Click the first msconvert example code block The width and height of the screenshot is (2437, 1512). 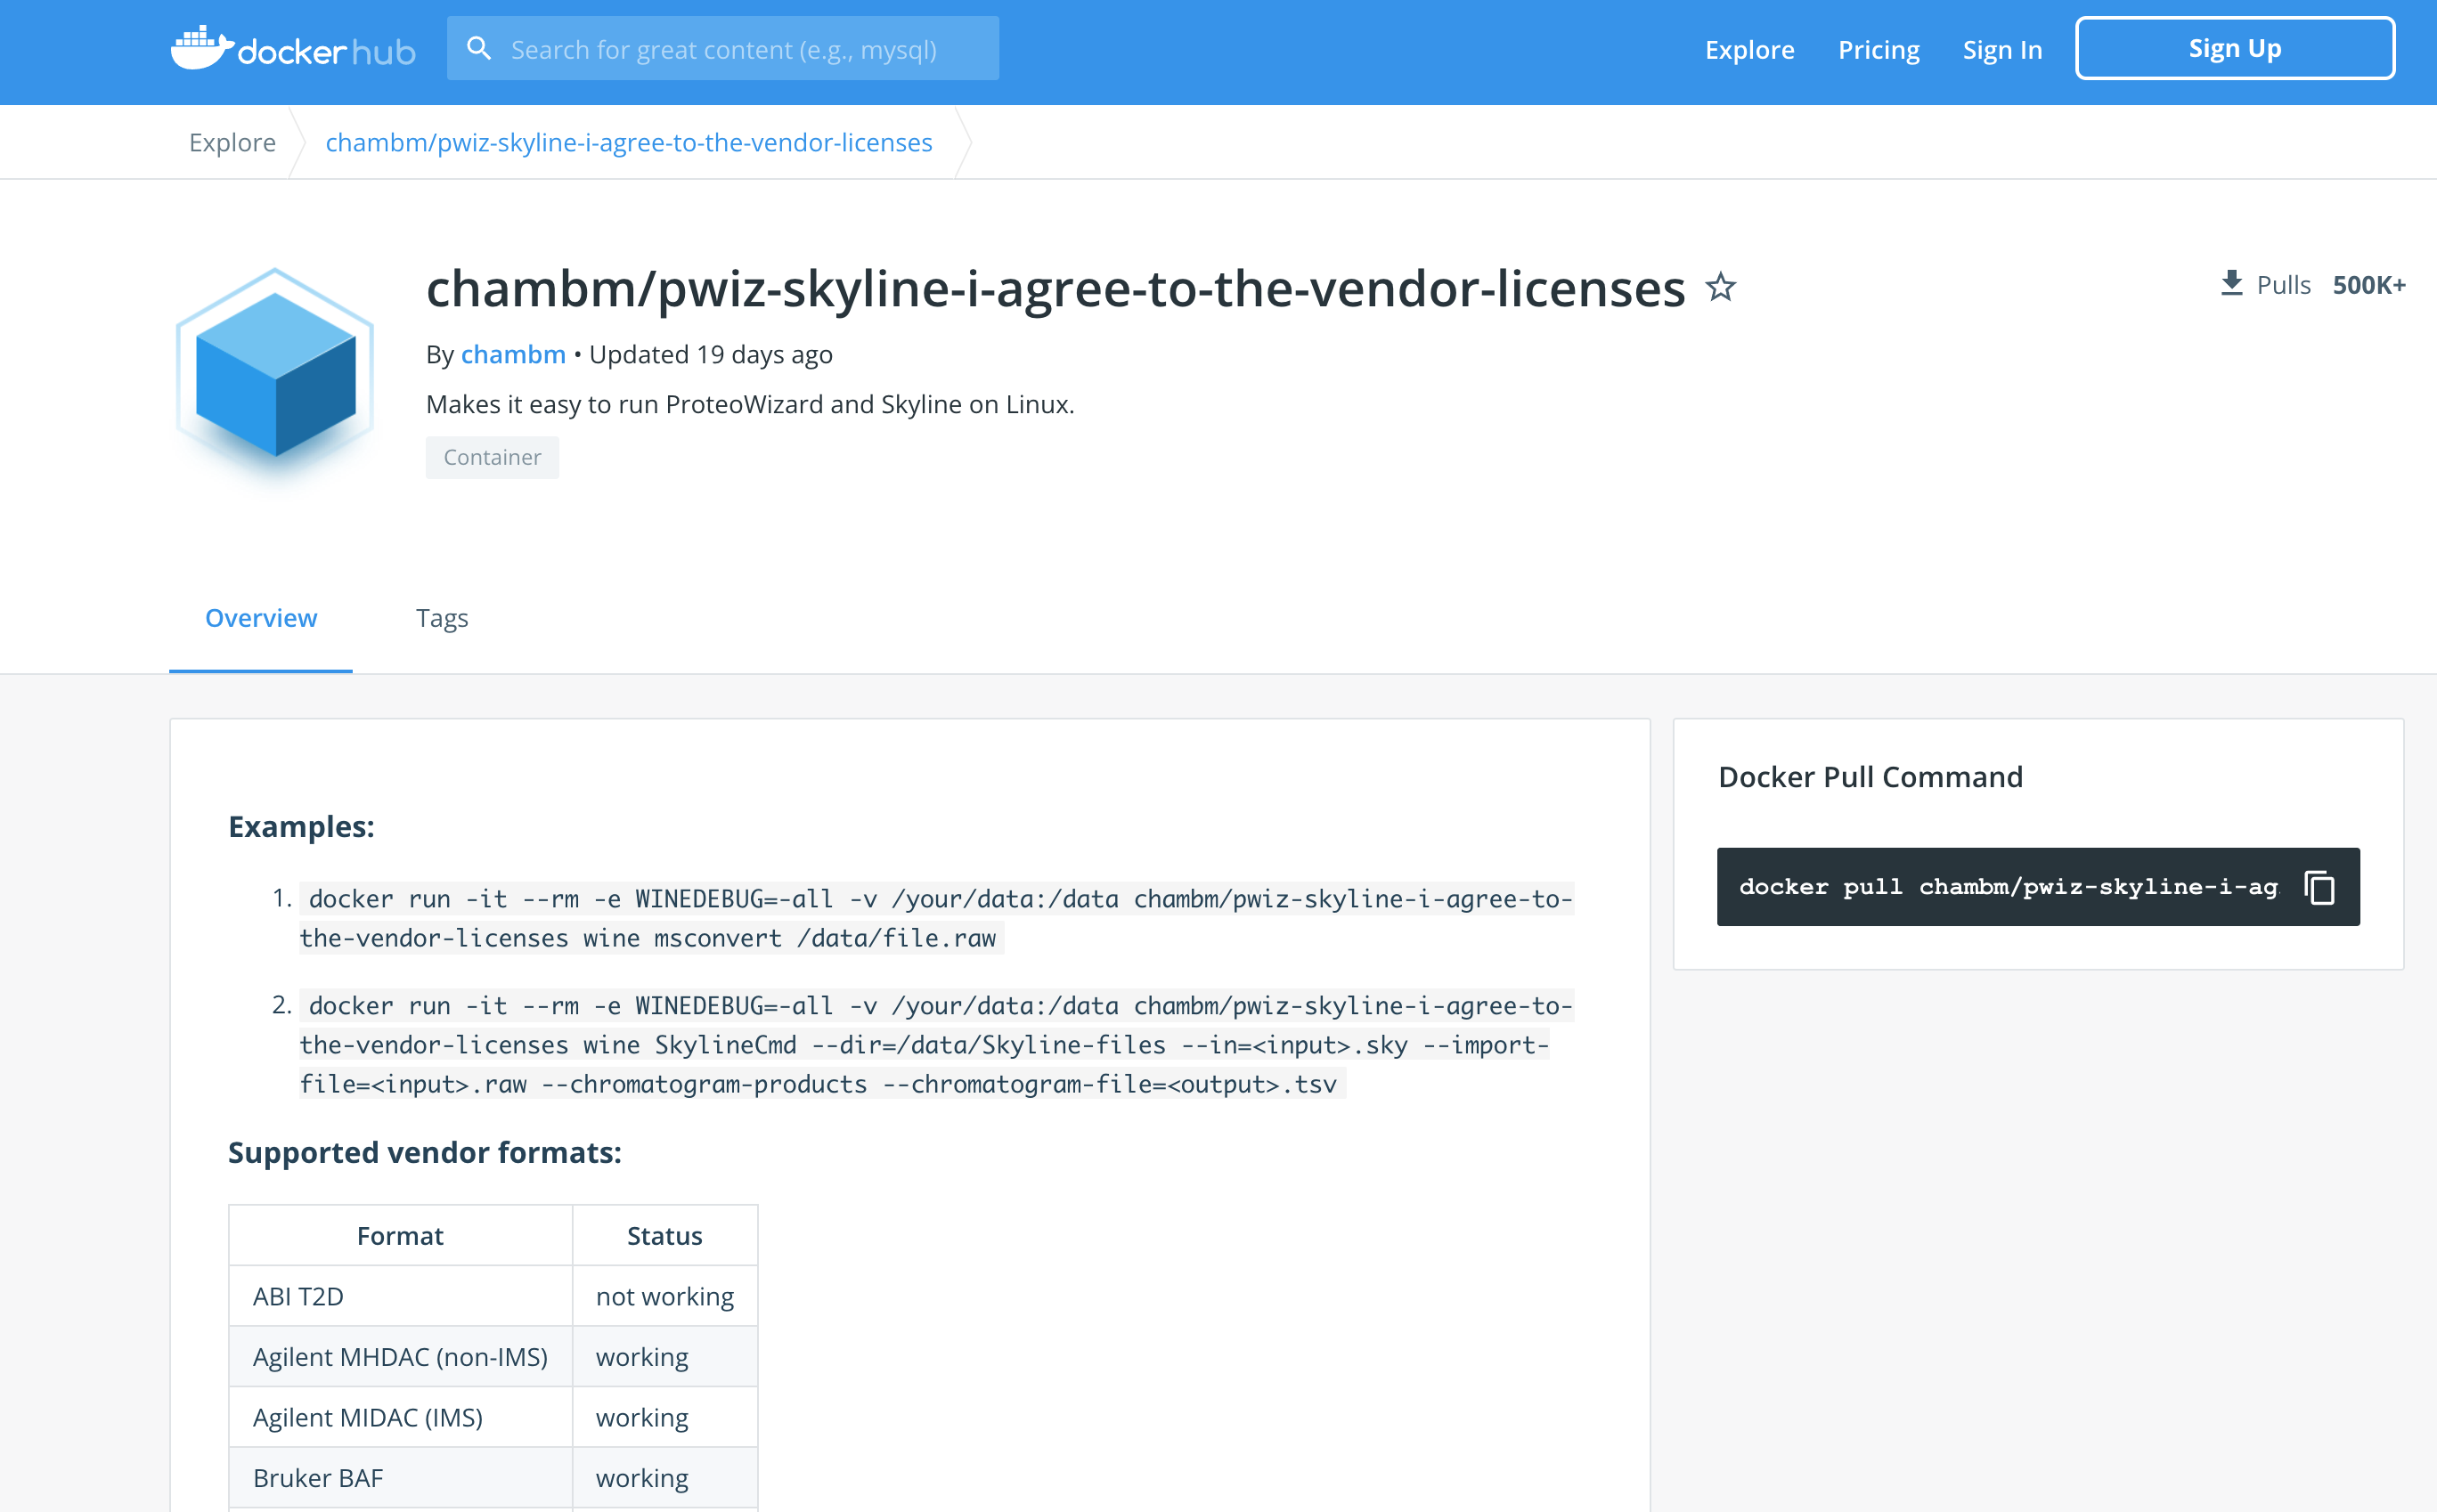pos(936,918)
